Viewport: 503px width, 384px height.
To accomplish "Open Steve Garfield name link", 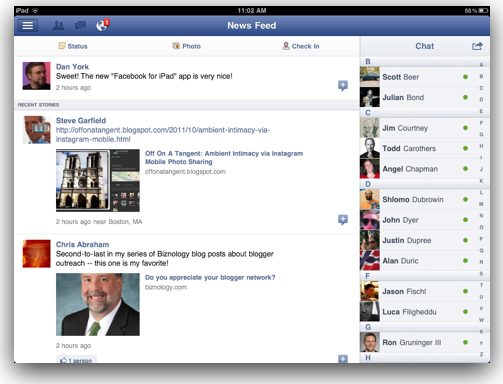I will [x=81, y=121].
